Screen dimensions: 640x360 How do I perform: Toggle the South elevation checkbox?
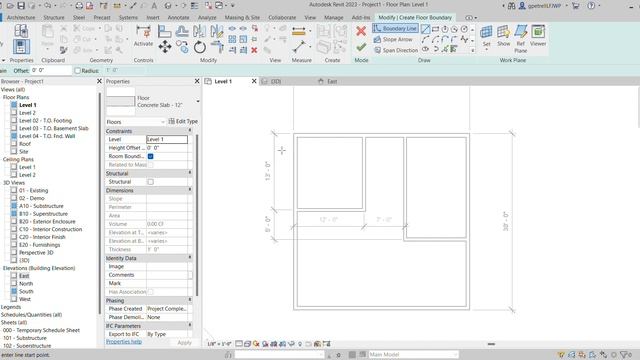pos(14,291)
